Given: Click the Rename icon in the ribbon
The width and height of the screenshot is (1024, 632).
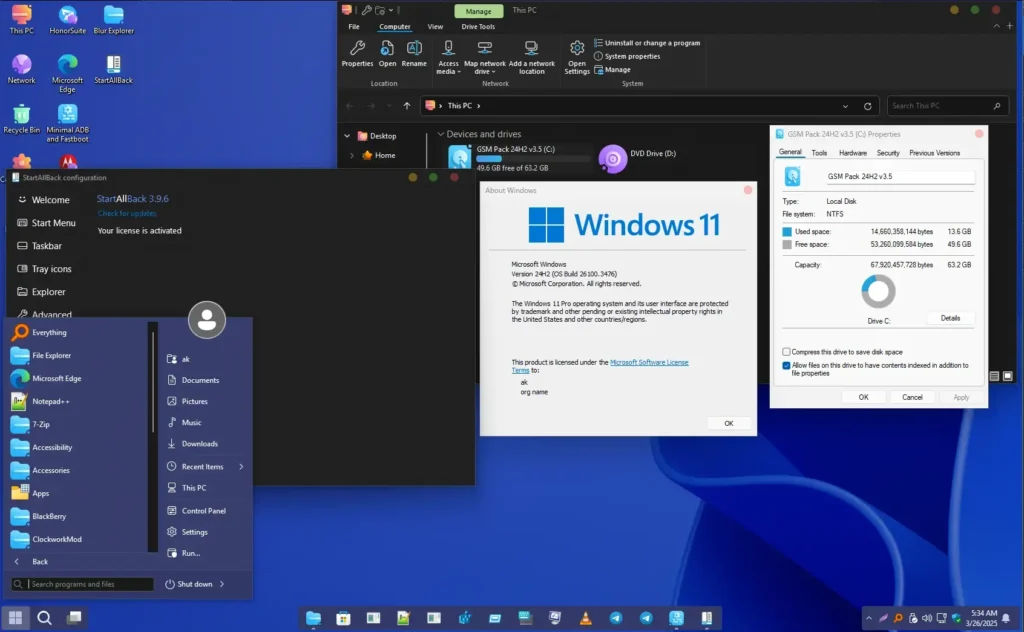Looking at the screenshot, I should tap(414, 49).
